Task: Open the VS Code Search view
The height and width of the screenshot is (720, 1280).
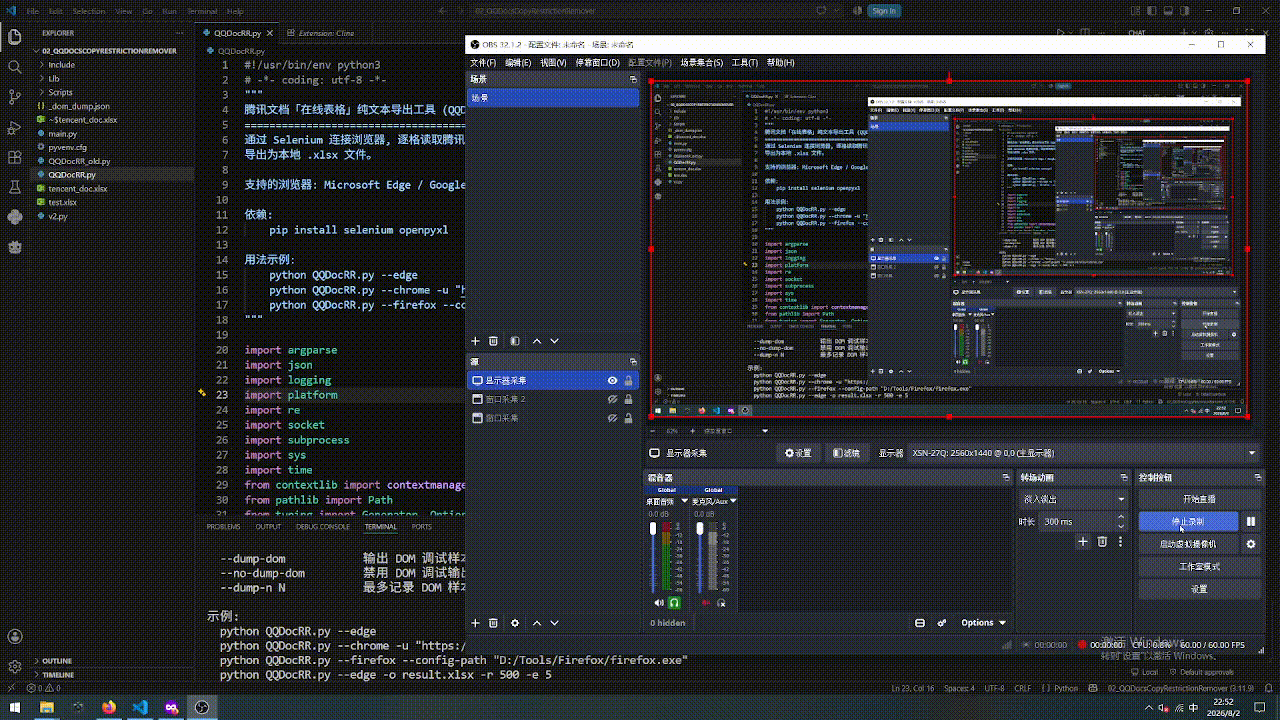Action: 15,67
